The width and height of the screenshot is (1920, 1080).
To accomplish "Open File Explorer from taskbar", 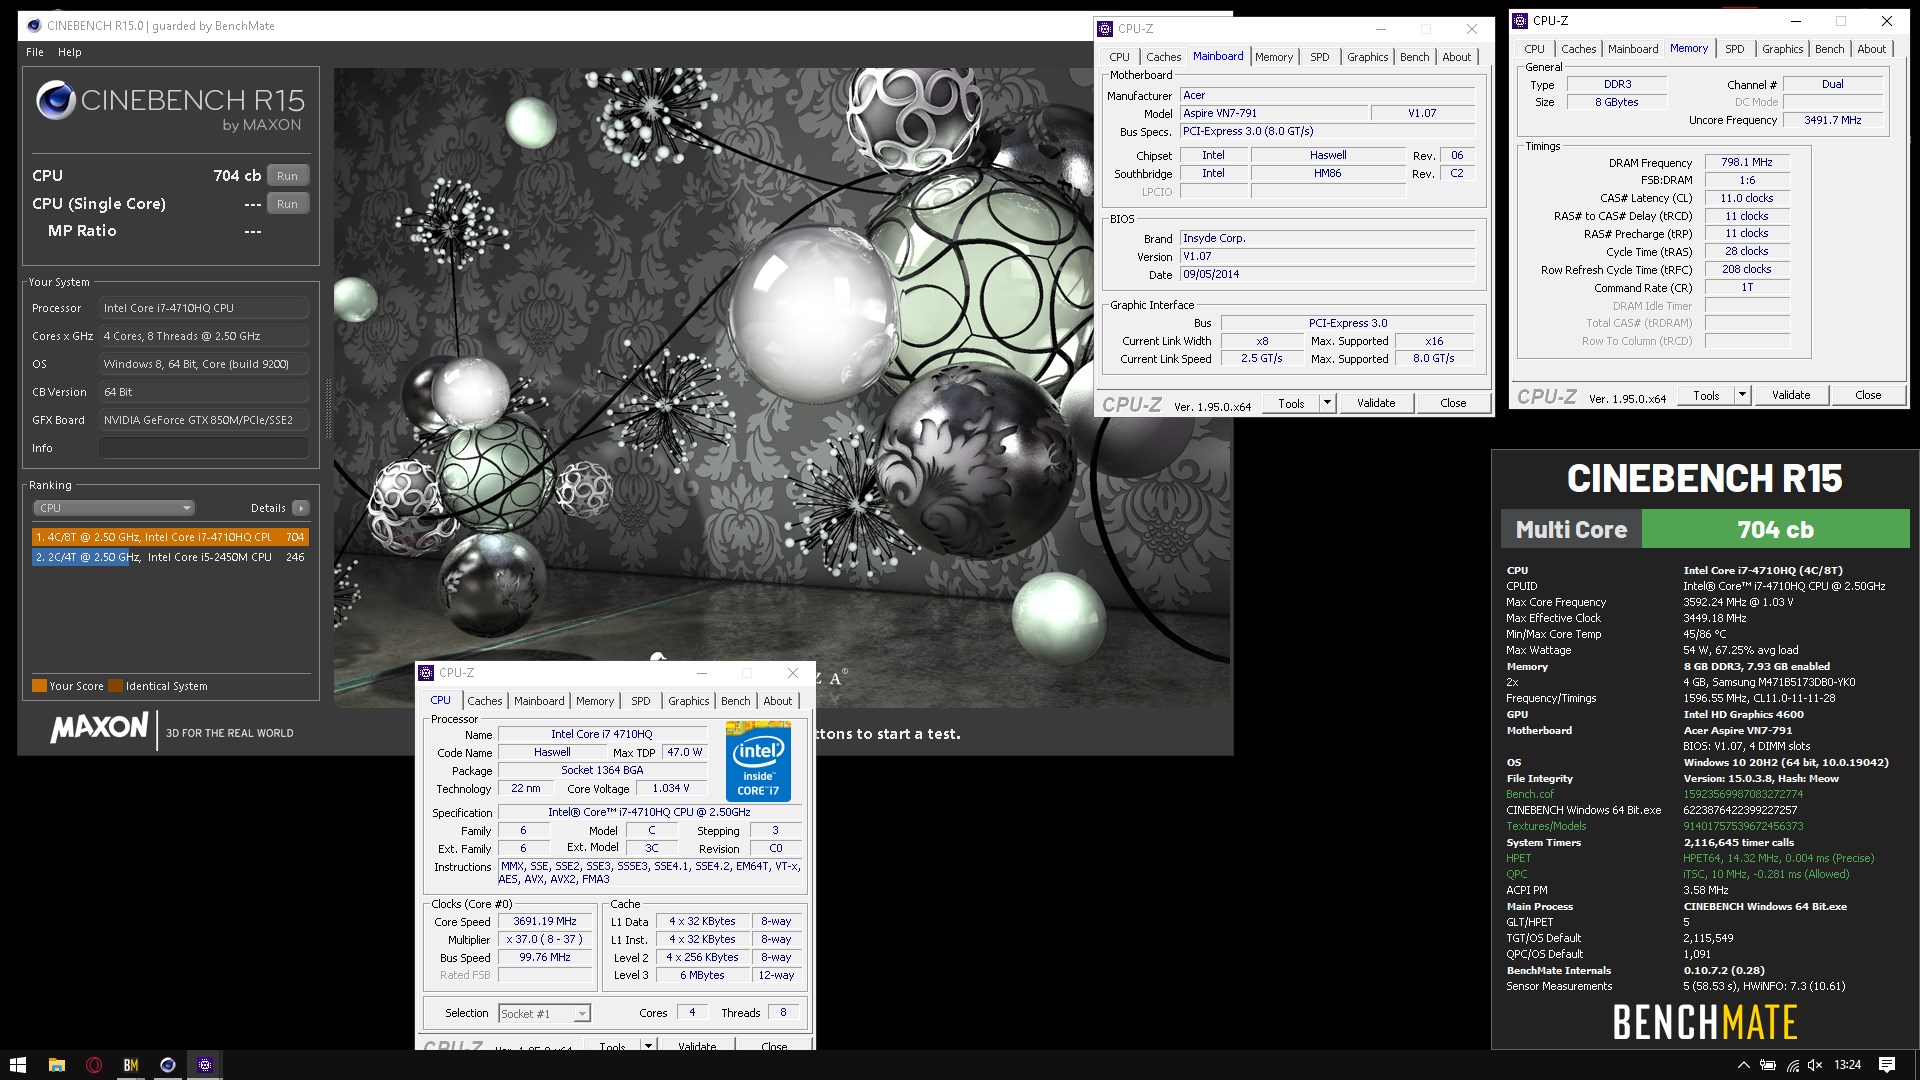I will [56, 1065].
